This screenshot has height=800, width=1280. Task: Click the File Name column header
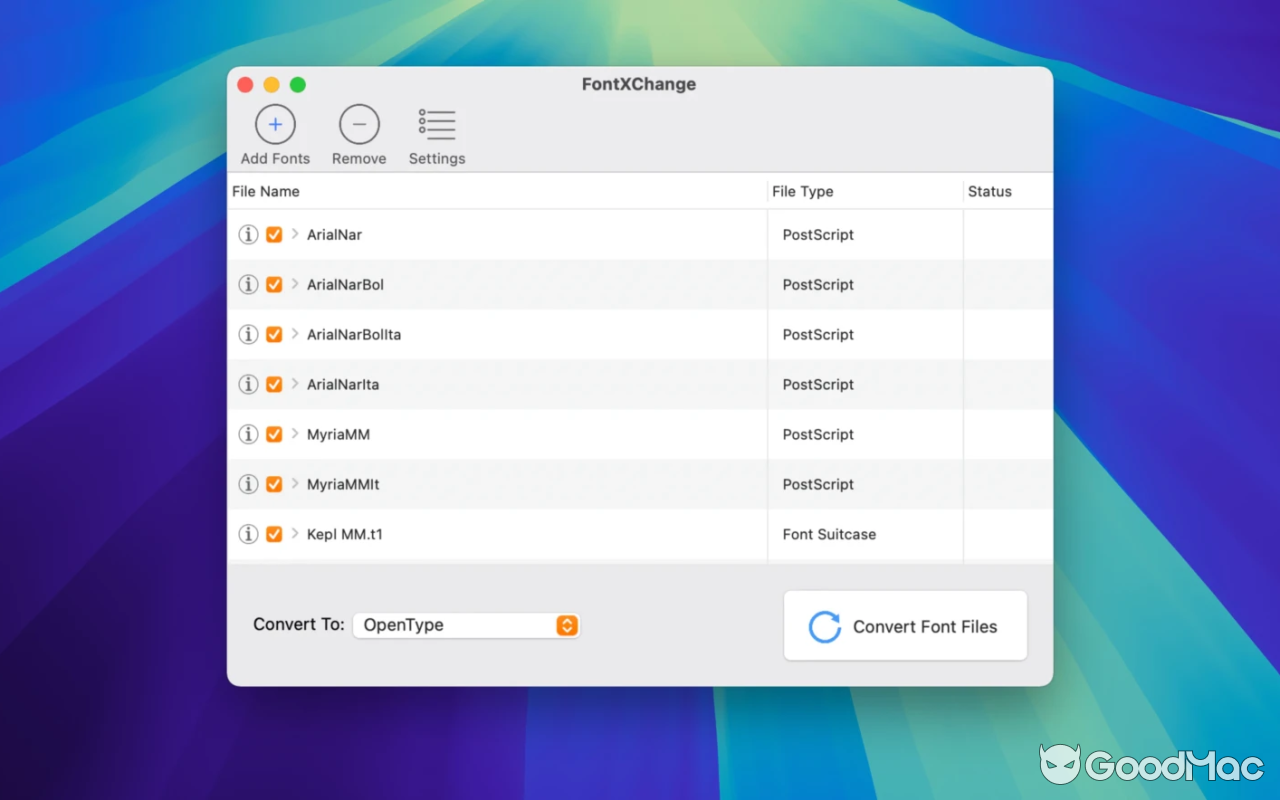[x=265, y=191]
